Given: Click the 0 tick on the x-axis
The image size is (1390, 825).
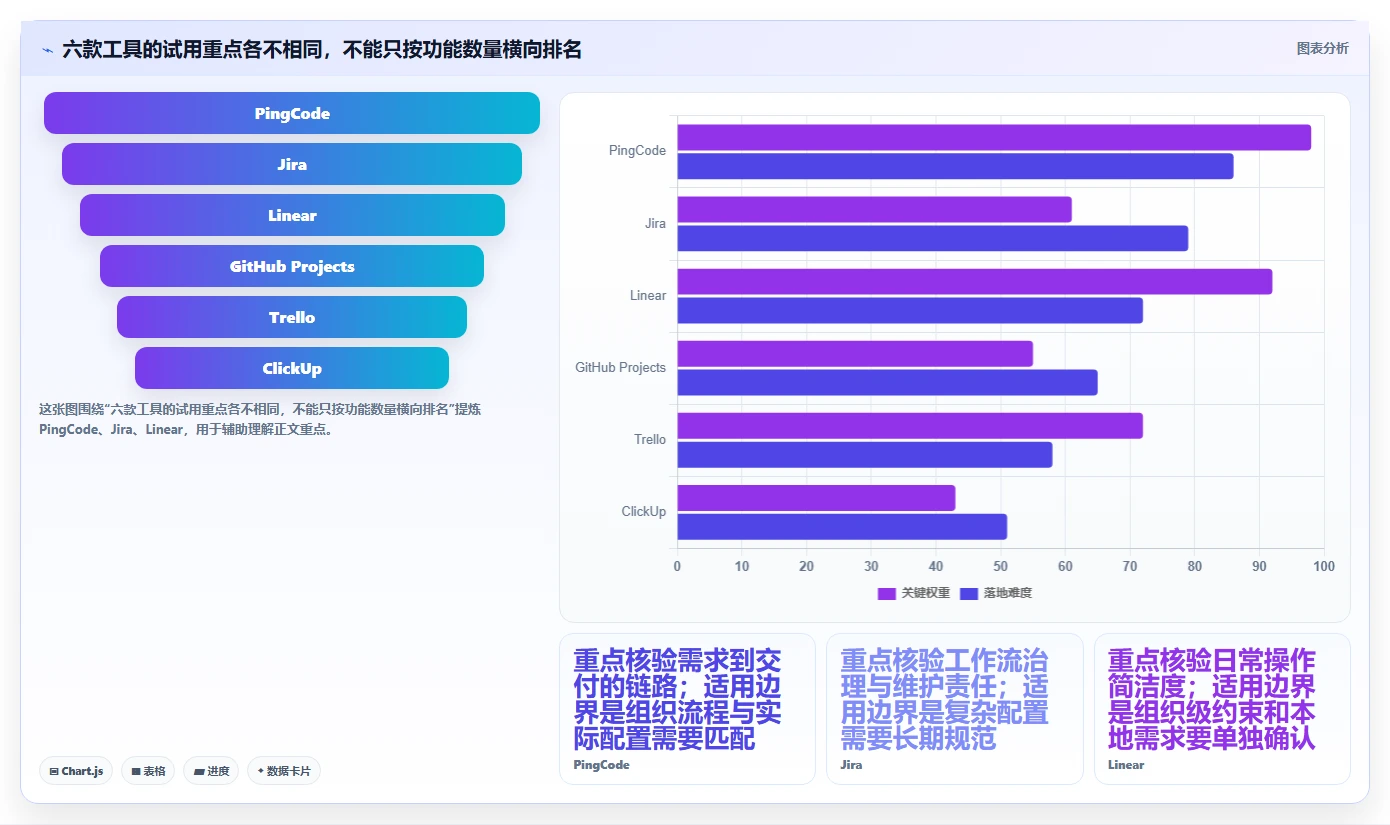Looking at the screenshot, I should tap(677, 566).
